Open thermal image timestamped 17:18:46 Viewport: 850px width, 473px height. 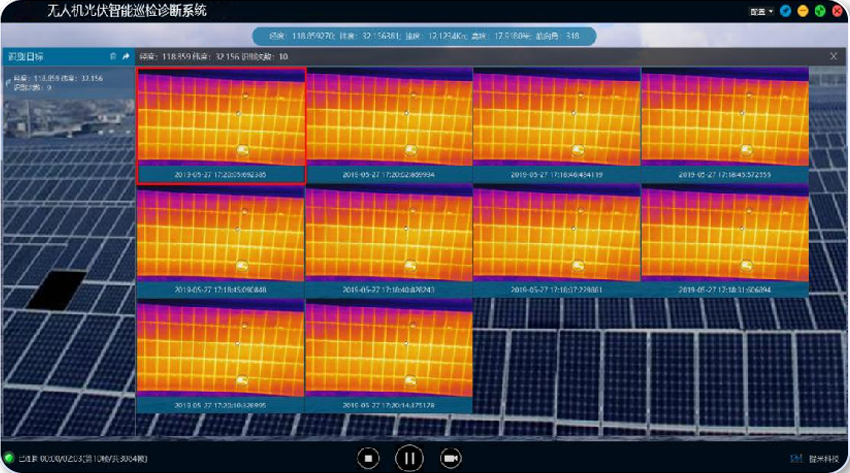pyautogui.click(x=557, y=126)
